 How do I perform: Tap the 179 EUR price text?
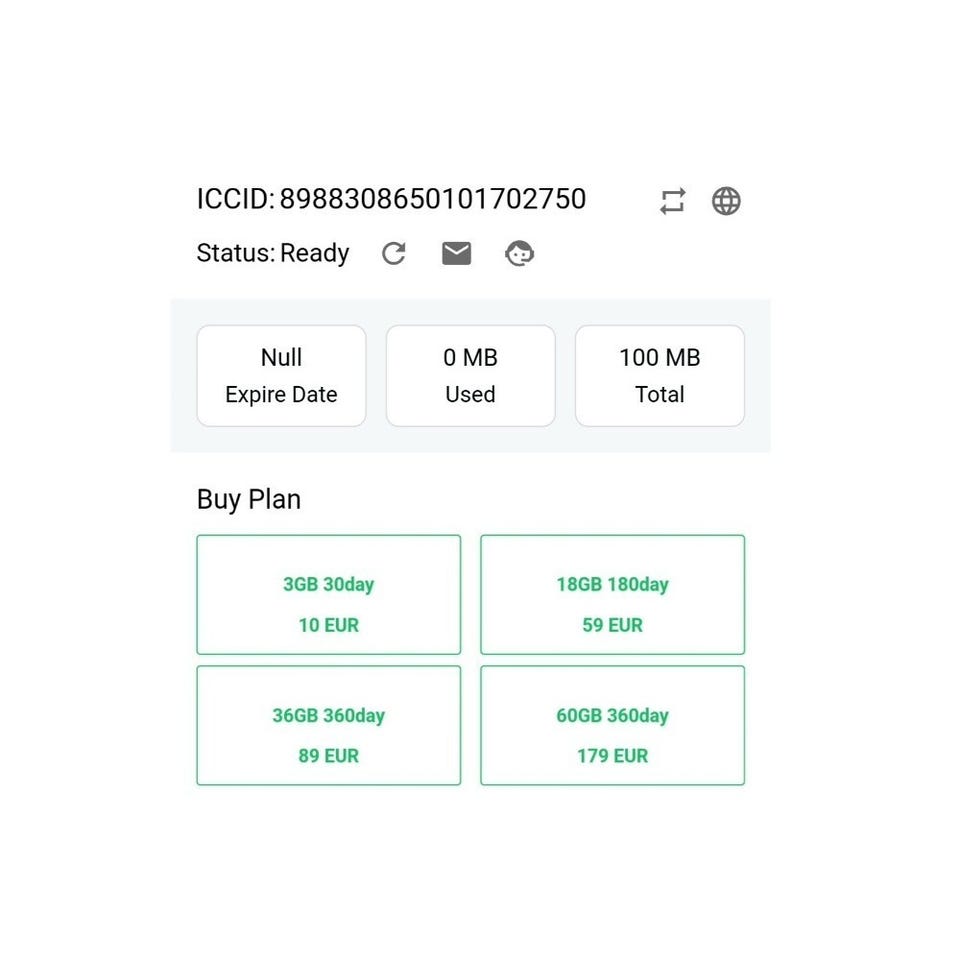(x=613, y=756)
